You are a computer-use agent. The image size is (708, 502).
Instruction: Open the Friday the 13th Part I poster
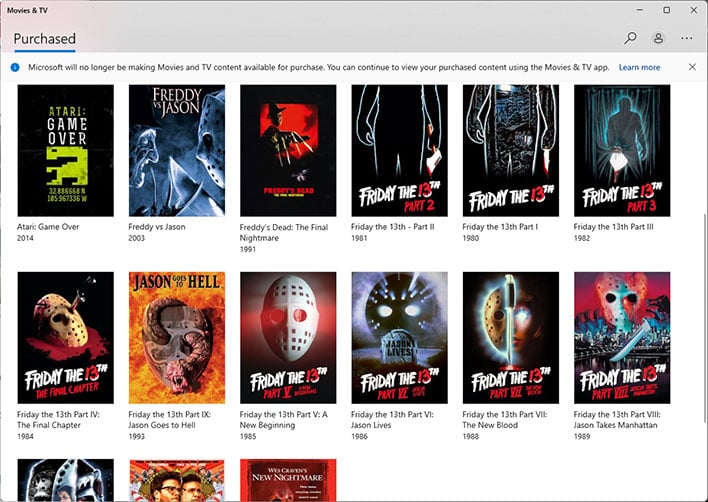point(511,150)
